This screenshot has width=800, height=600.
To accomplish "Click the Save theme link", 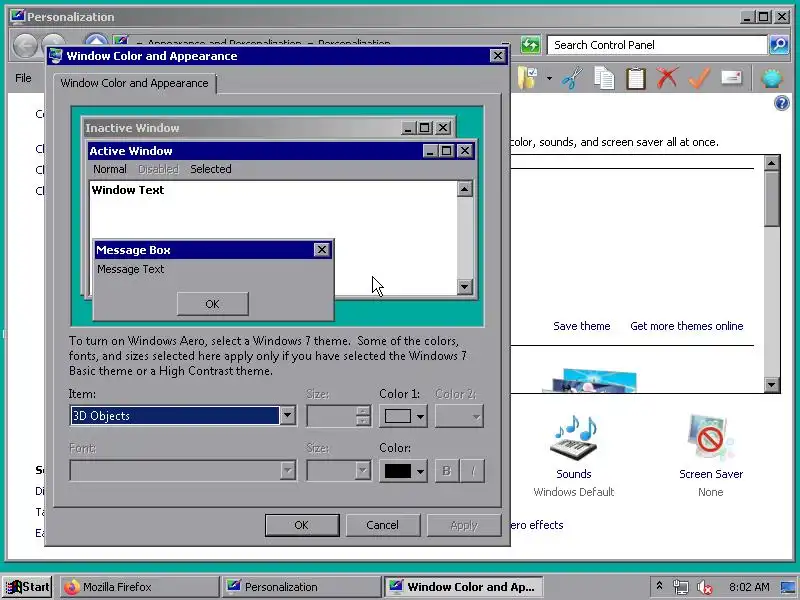I will click(582, 326).
